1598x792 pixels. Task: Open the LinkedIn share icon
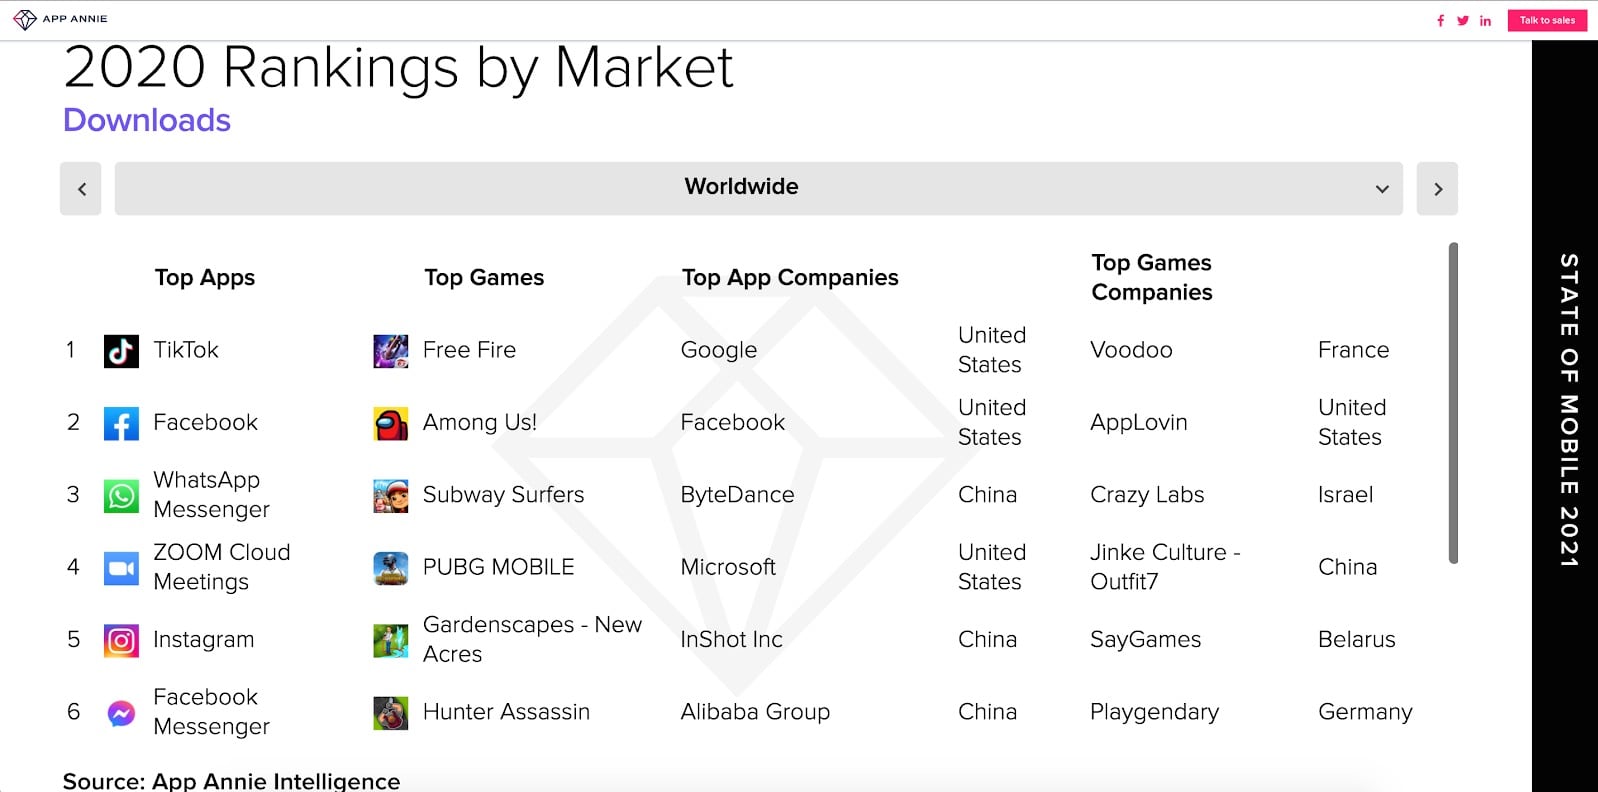point(1486,20)
